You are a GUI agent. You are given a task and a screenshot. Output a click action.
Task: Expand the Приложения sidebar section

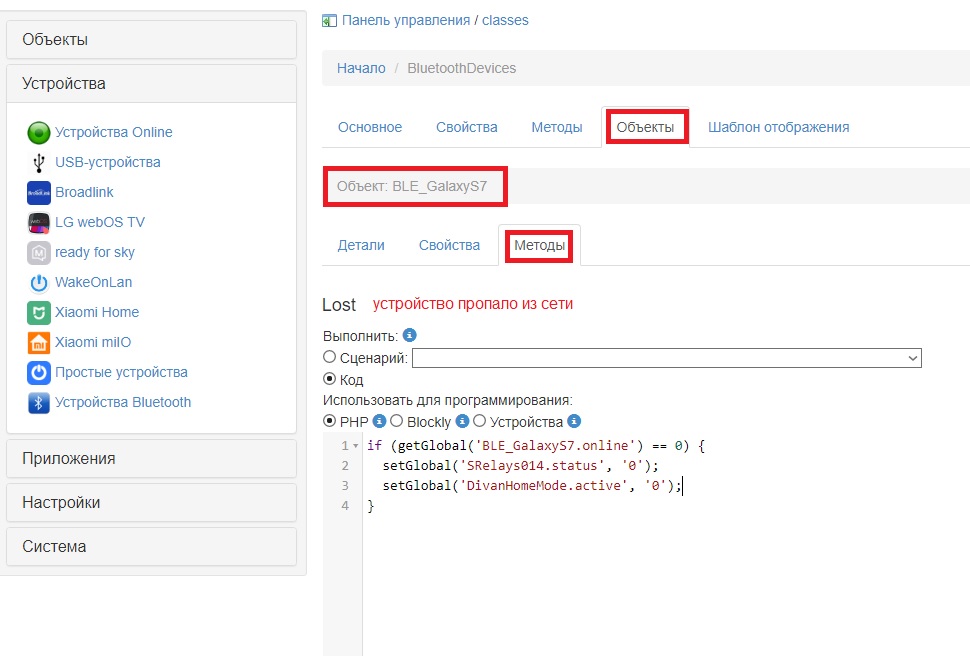[x=152, y=459]
